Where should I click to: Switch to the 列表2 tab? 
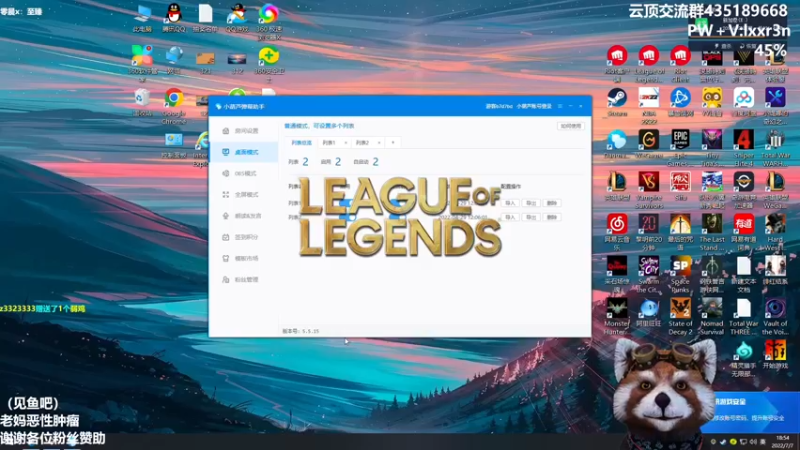click(363, 143)
